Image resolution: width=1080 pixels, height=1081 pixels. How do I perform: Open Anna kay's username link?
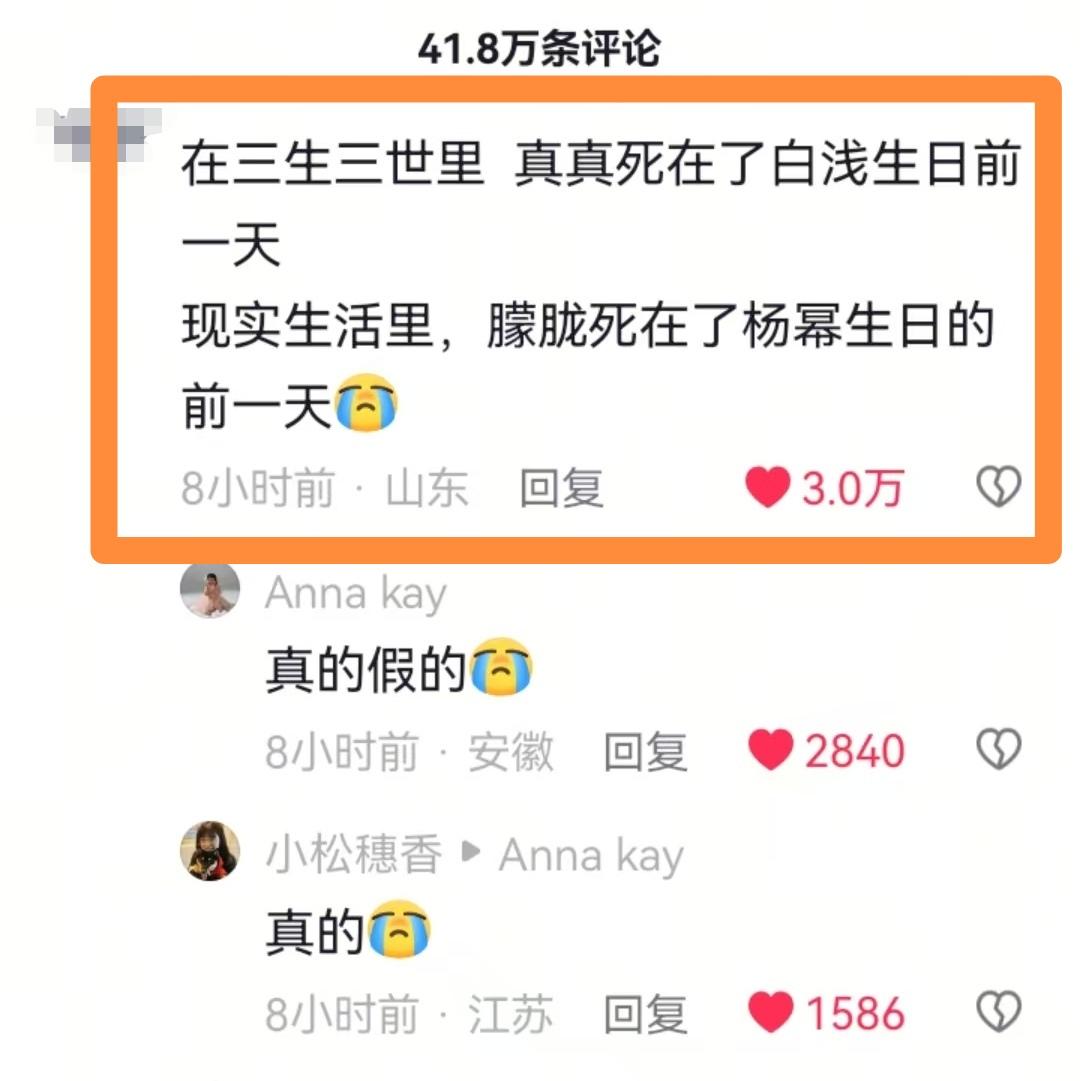356,594
